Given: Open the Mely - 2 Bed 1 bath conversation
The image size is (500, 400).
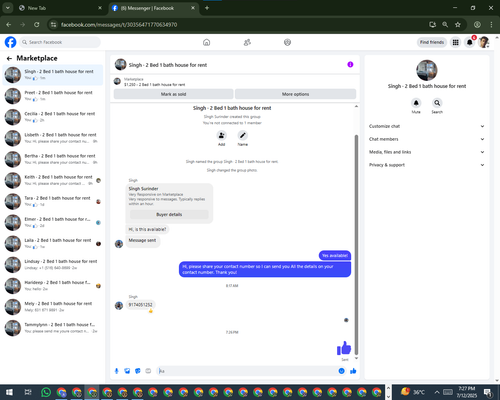Looking at the screenshot, I should [x=53, y=307].
